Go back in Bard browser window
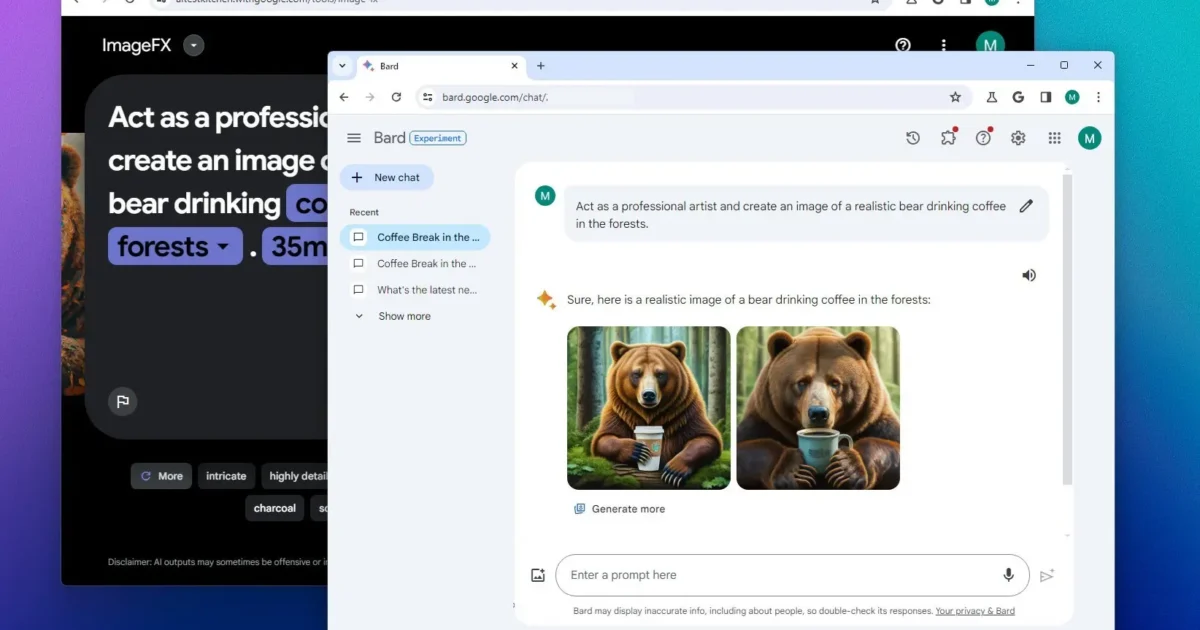Screen dimensions: 1200x630 tap(344, 97)
